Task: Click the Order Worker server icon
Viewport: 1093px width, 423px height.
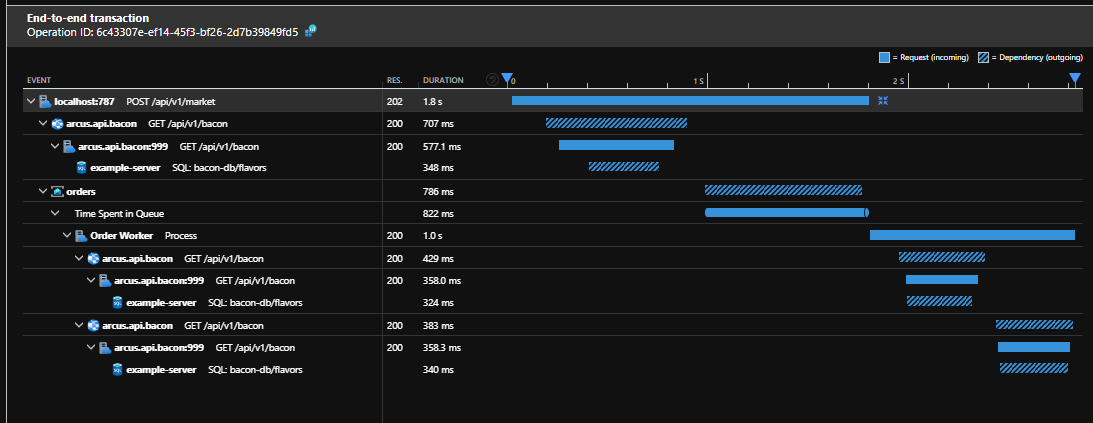Action: [81, 235]
